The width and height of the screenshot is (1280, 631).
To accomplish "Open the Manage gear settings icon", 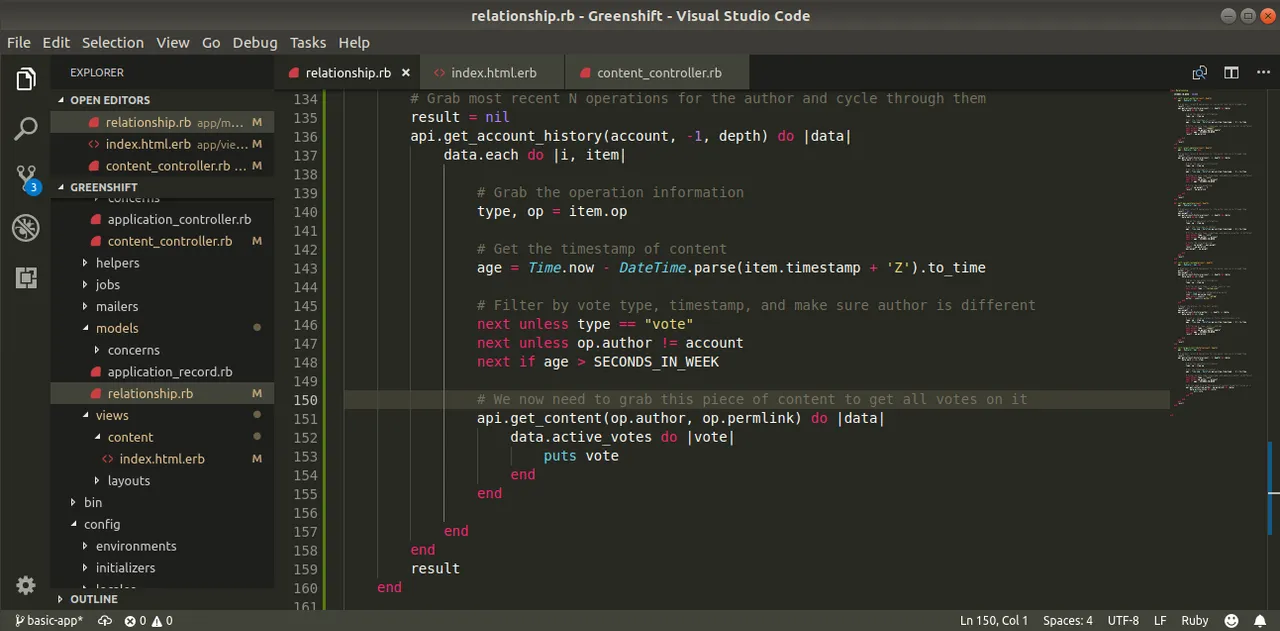I will tap(26, 585).
